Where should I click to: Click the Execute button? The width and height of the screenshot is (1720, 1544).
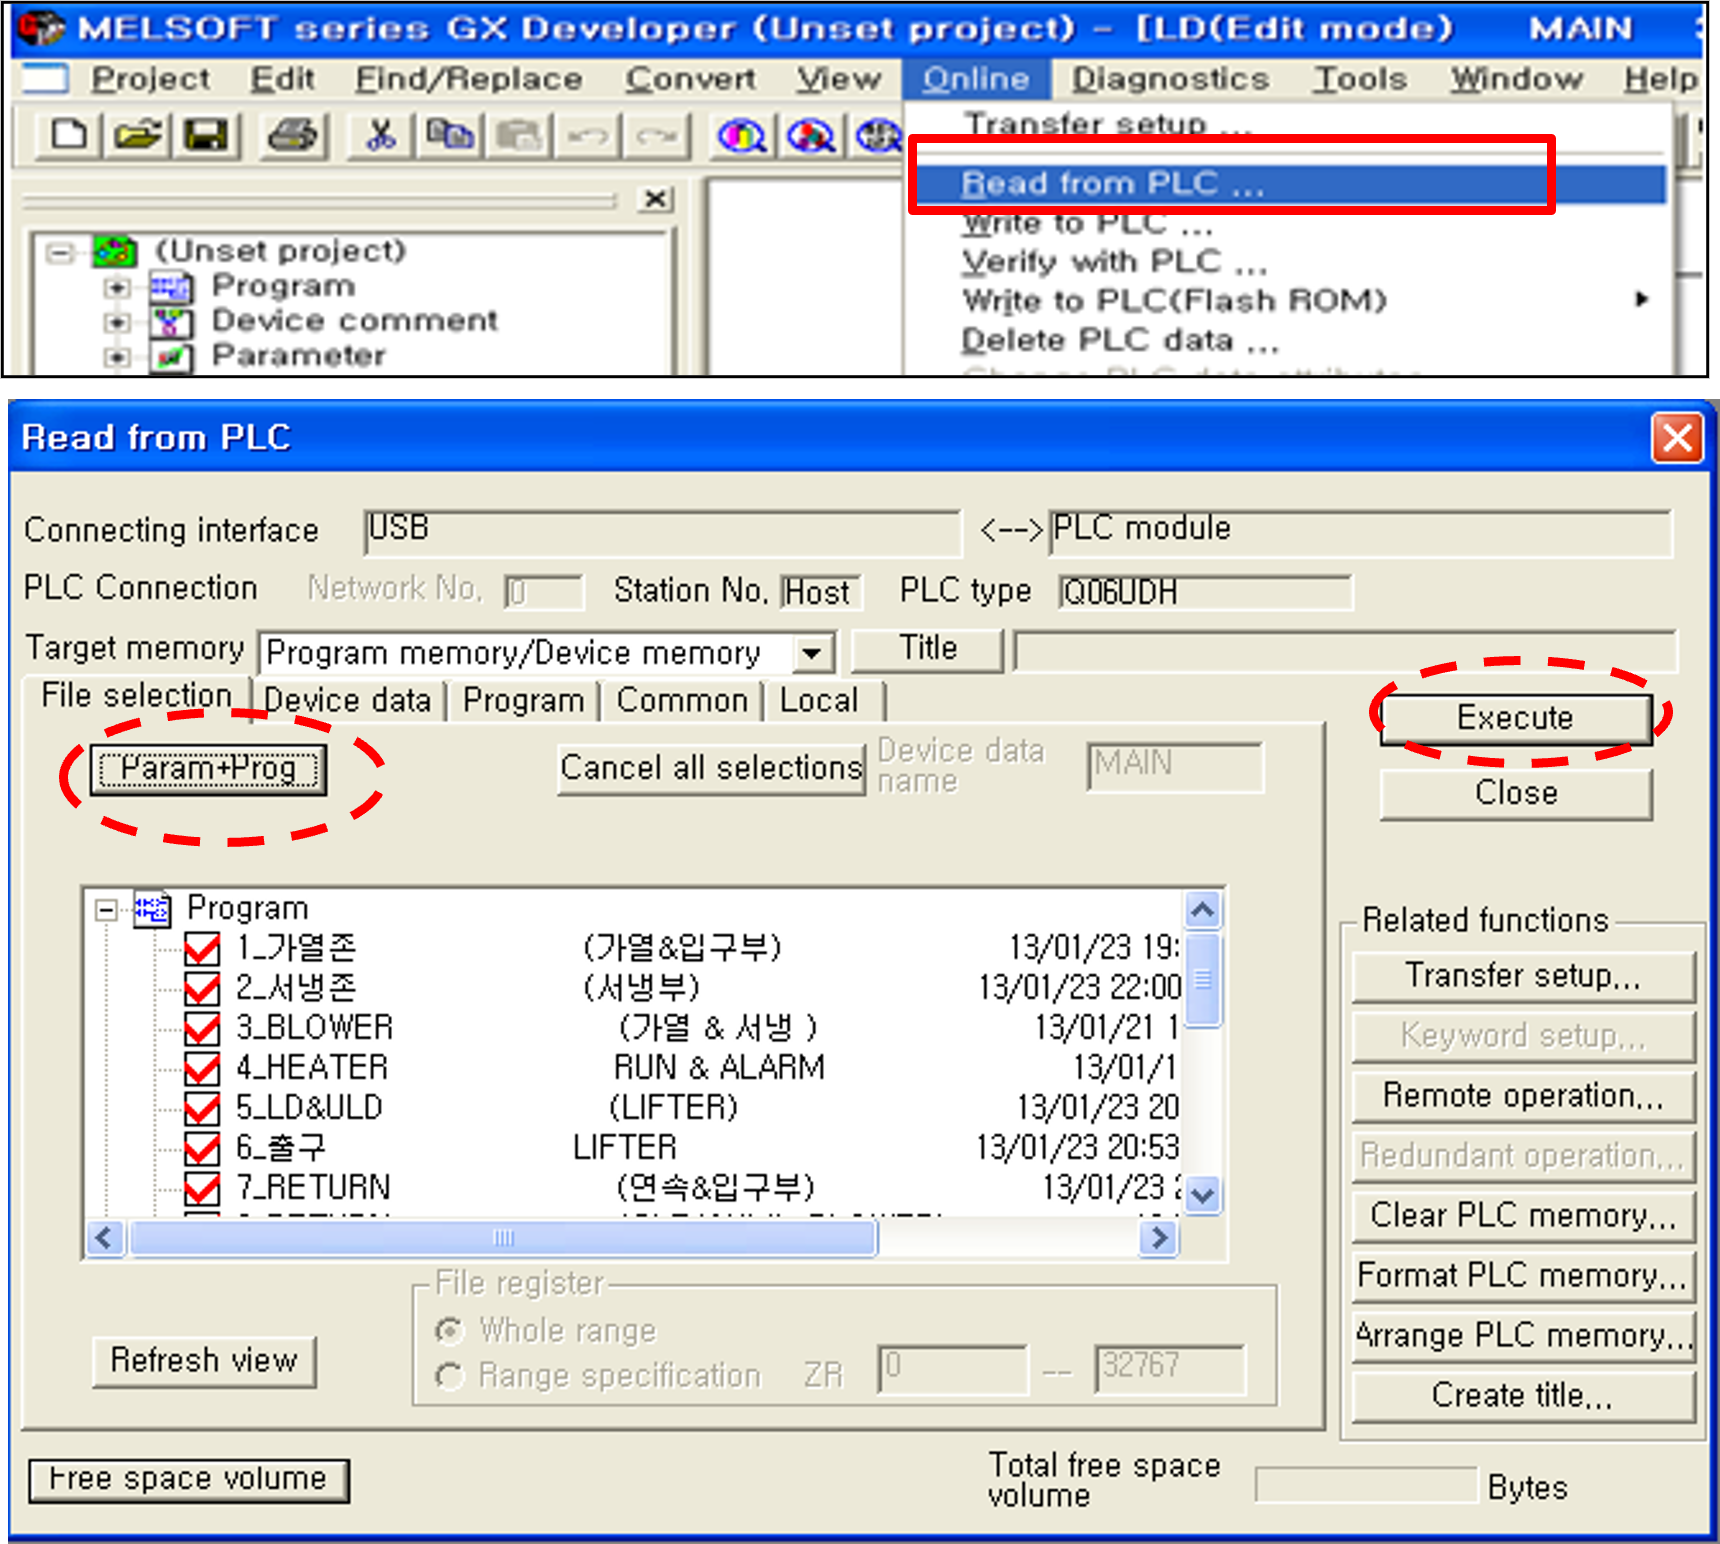click(x=1516, y=718)
